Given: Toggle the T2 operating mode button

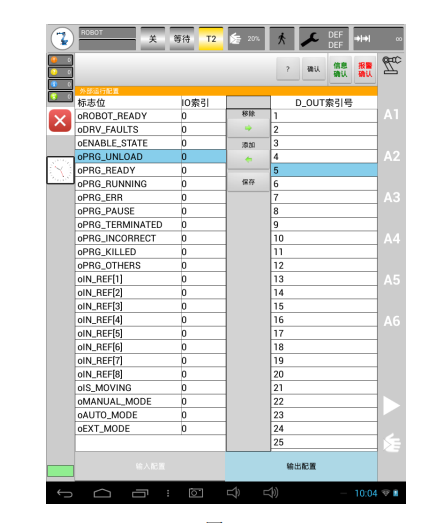Looking at the screenshot, I should click(211, 39).
